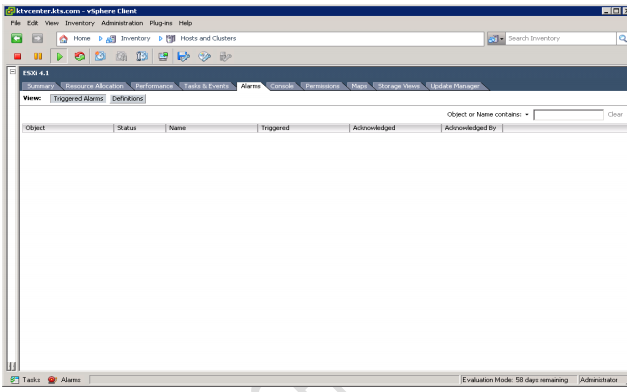Screen dimensions: 633x392
Task: Click the floppy drive connect icon
Action: pyautogui.click(x=183, y=57)
